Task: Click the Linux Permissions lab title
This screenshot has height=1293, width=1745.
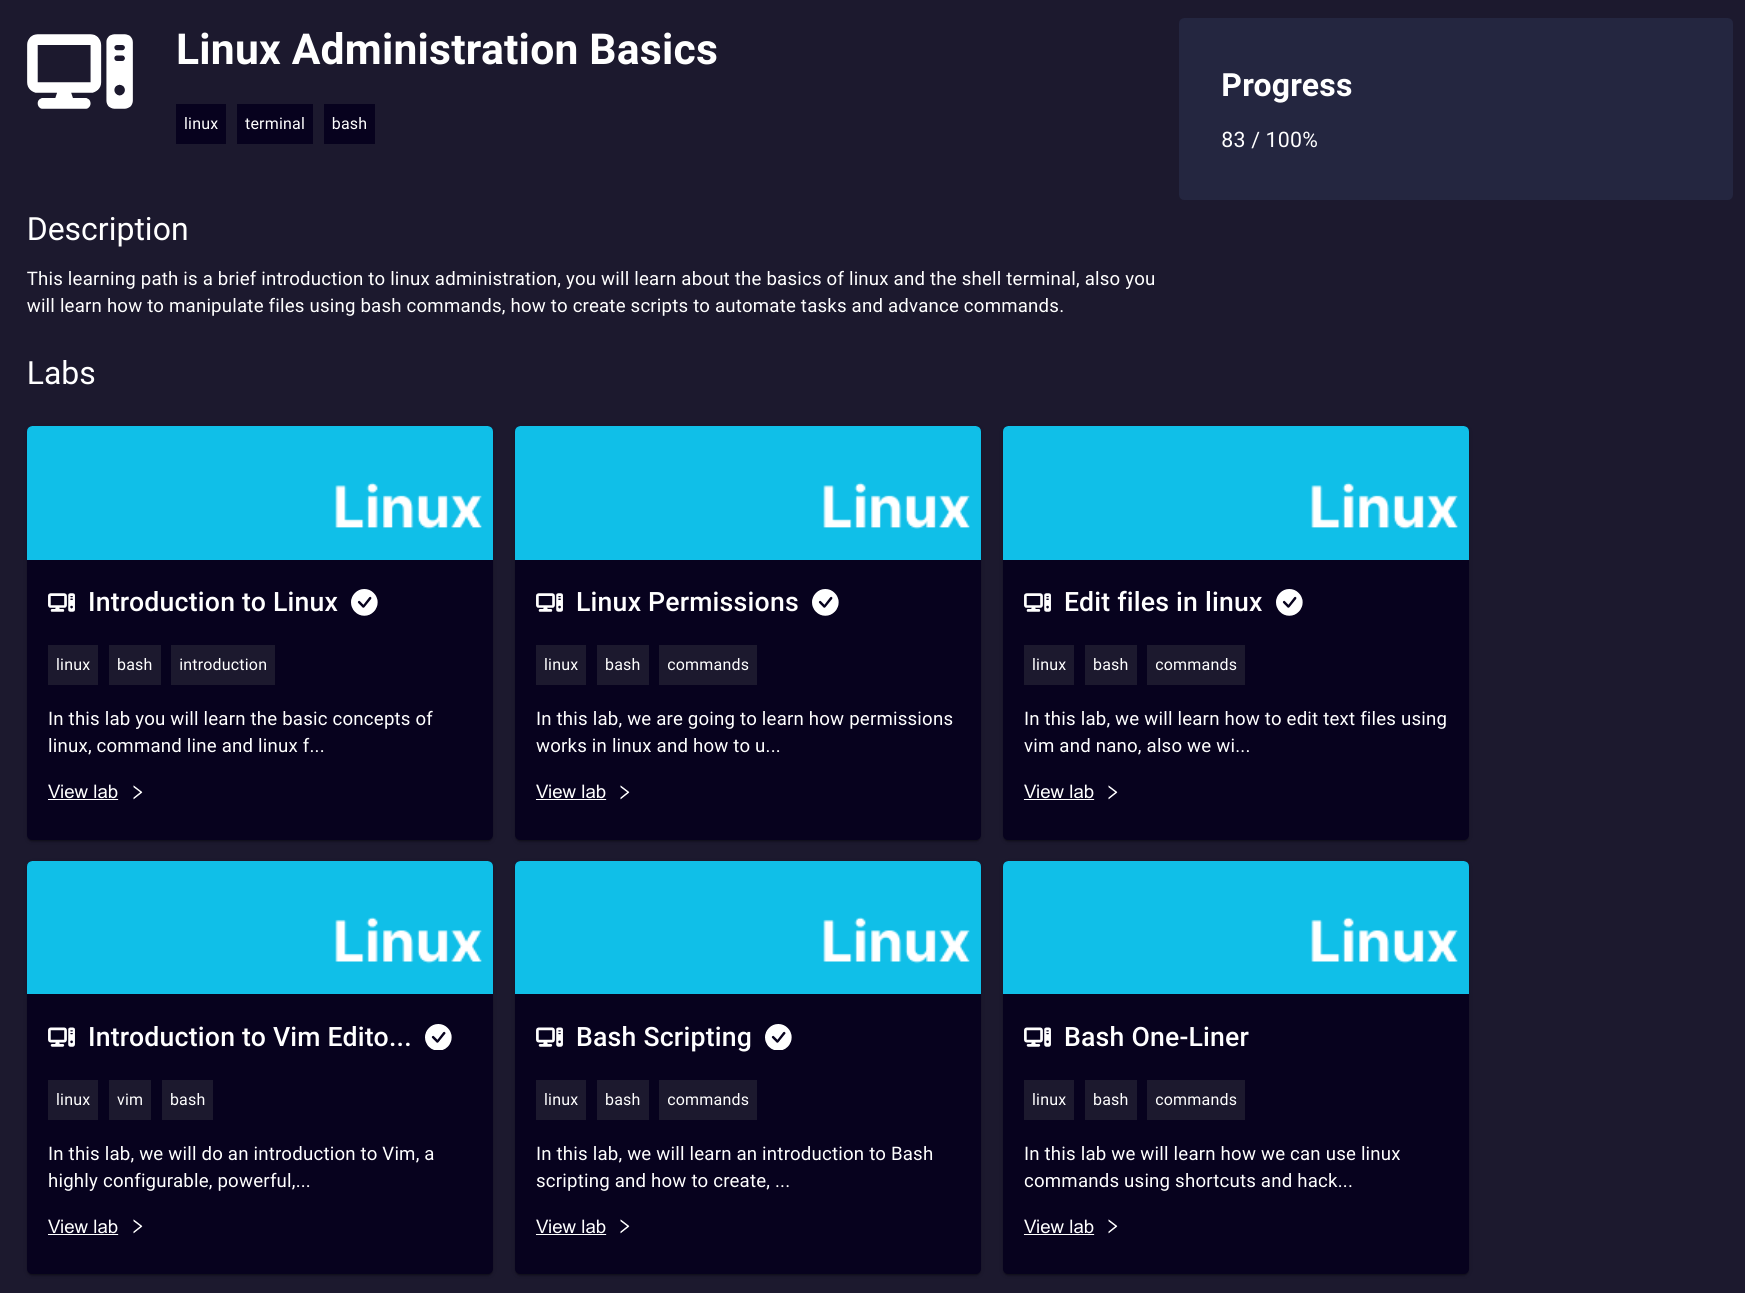Action: (687, 602)
